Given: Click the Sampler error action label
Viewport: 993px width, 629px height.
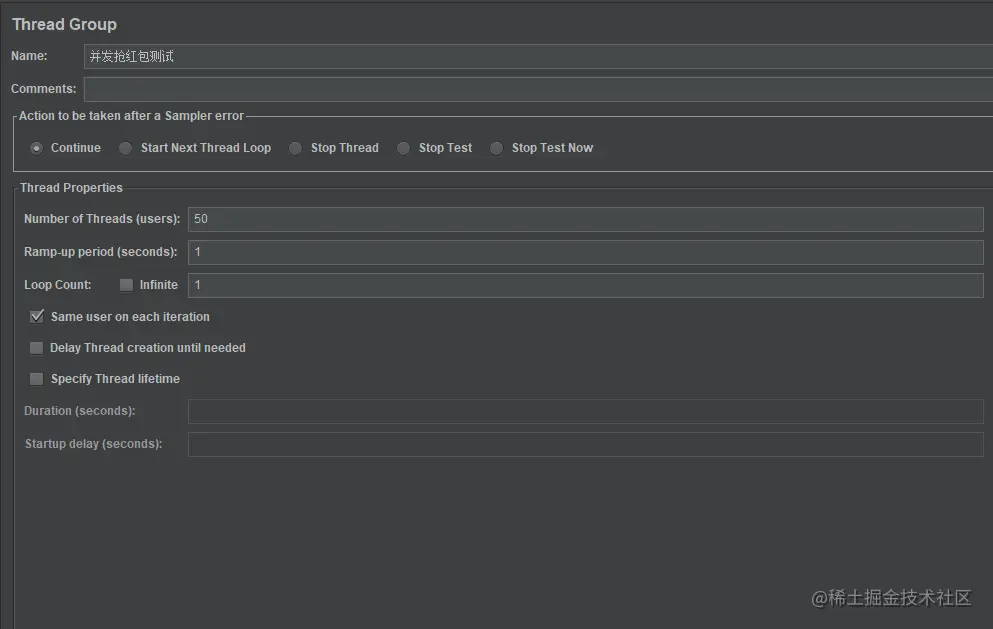Looking at the screenshot, I should pyautogui.click(x=131, y=116).
